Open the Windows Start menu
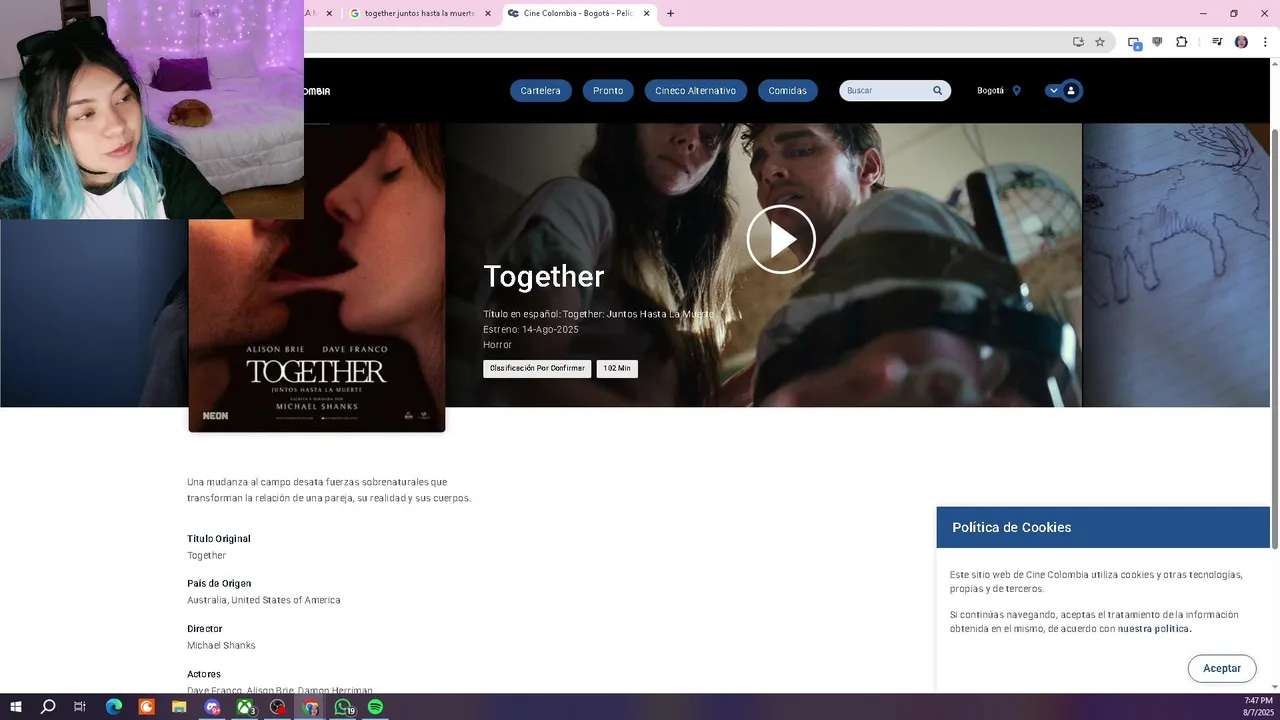This screenshot has width=1280, height=720. click(15, 707)
